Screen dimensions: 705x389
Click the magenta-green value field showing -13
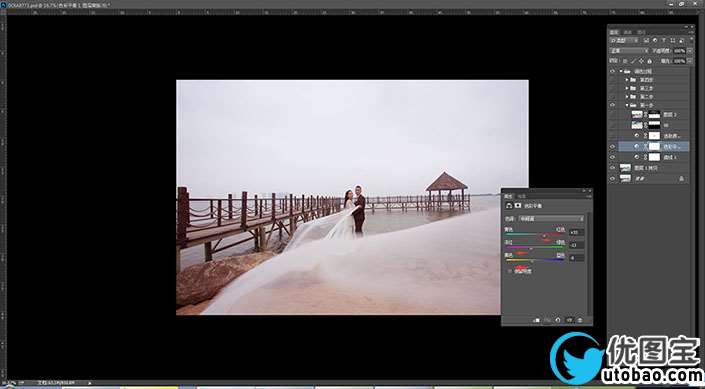tap(577, 245)
